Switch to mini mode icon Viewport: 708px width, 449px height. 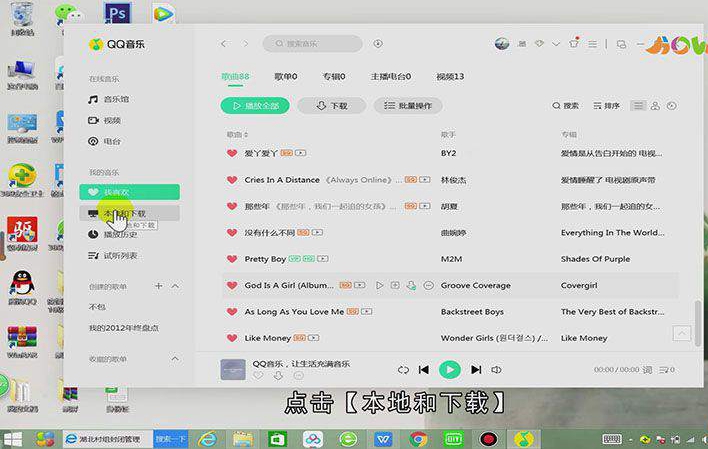[x=622, y=44]
